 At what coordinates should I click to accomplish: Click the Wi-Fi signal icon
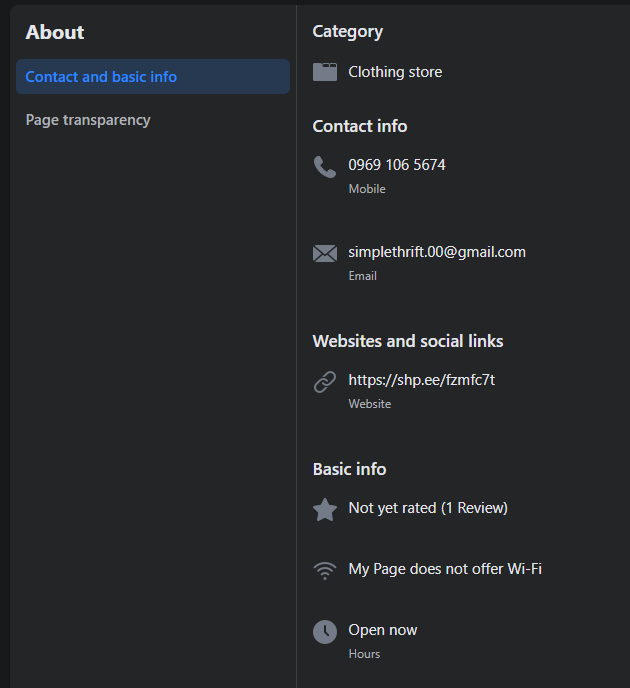325,570
